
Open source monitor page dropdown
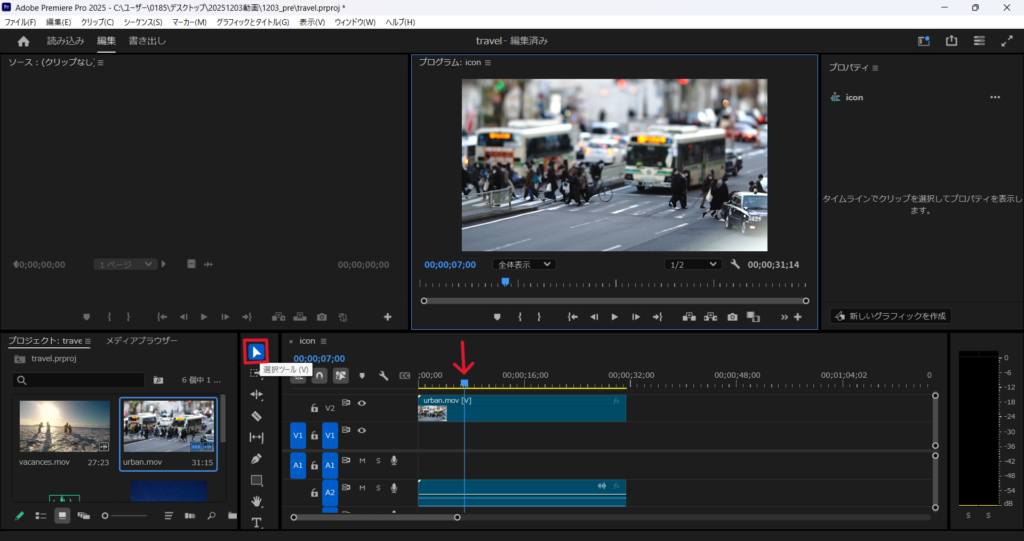pyautogui.click(x=125, y=264)
